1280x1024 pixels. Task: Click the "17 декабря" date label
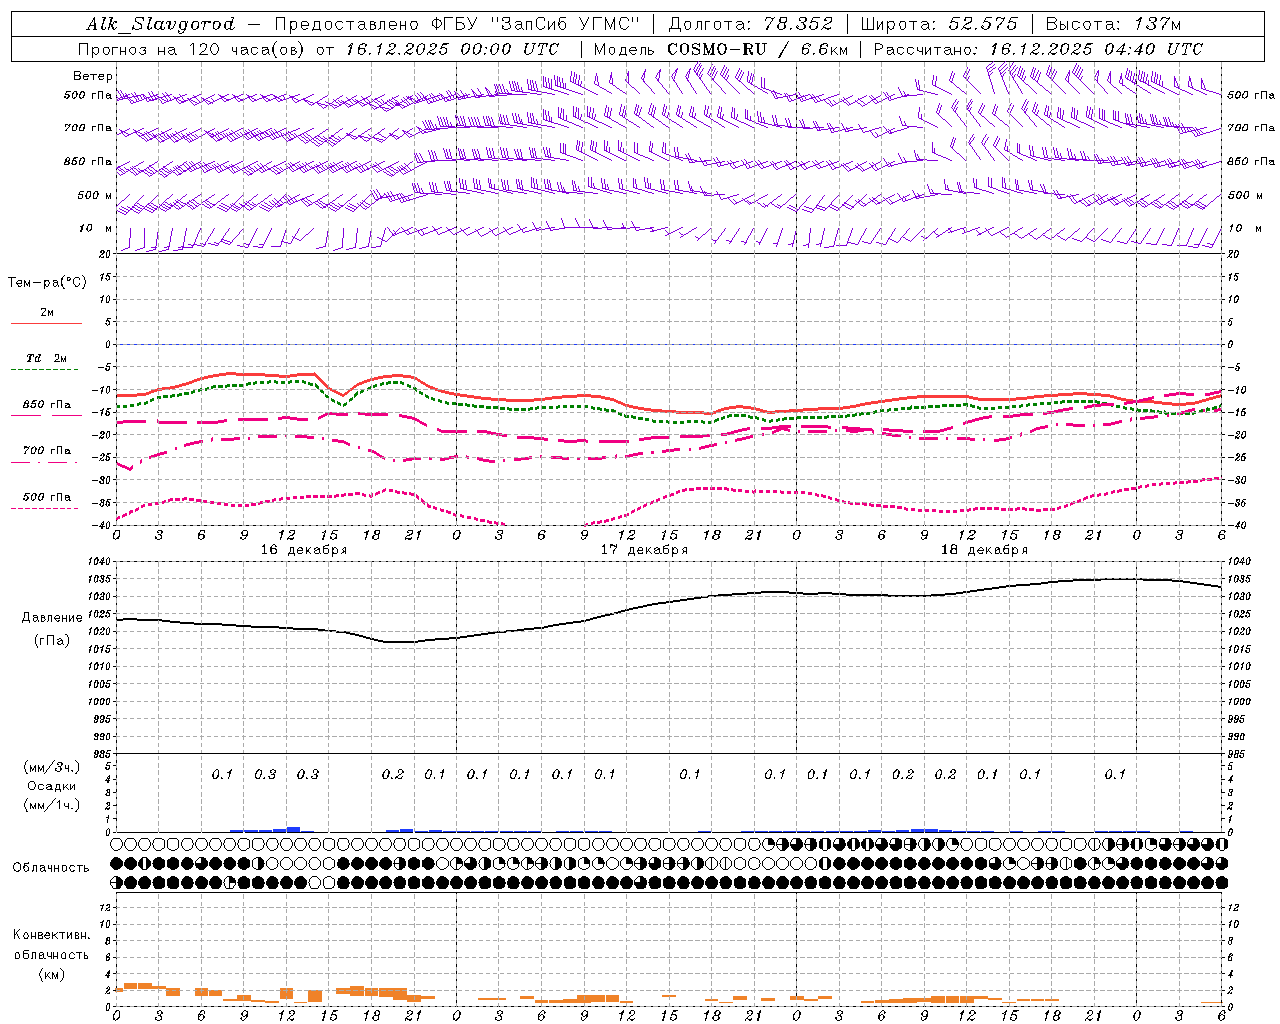(644, 550)
